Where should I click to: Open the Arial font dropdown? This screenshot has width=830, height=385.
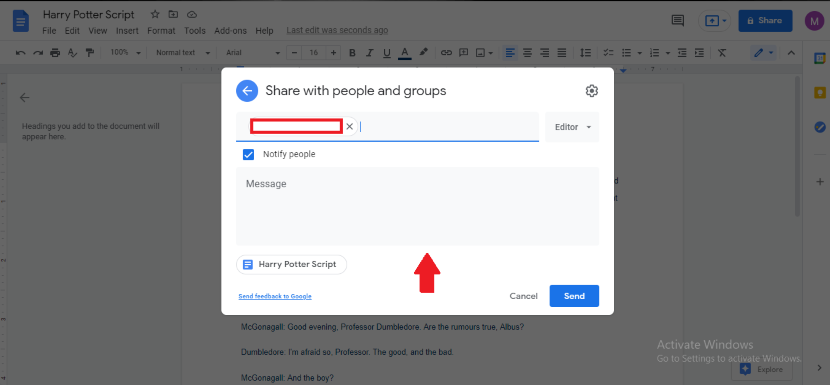[253, 52]
